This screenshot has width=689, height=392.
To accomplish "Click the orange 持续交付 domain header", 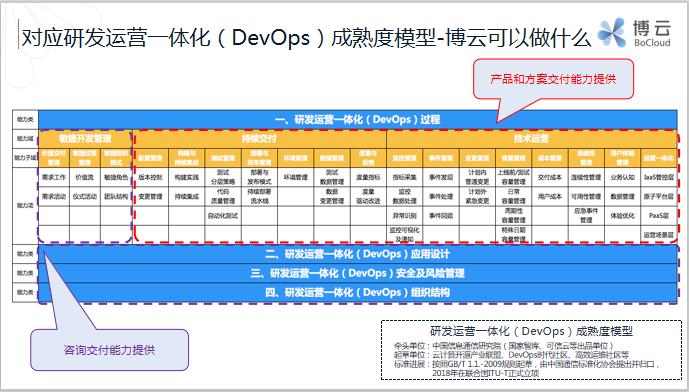I will [259, 139].
